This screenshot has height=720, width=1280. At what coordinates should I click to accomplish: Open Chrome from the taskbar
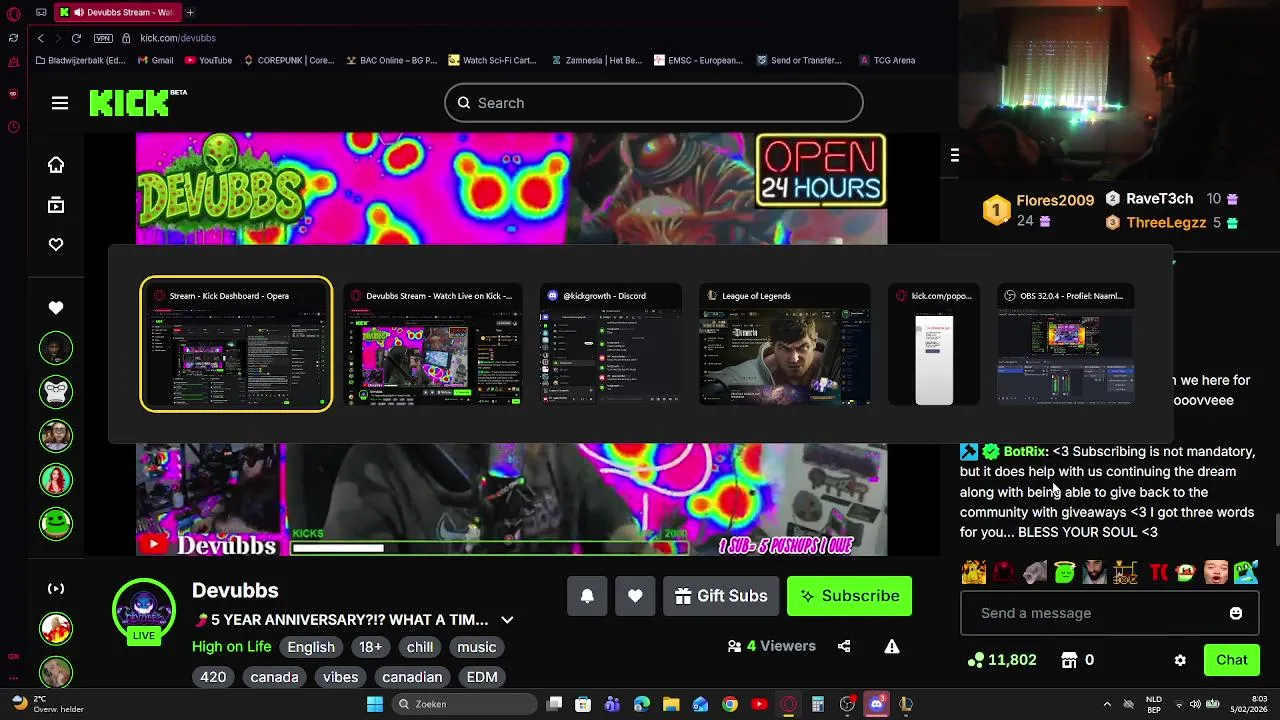coord(730,704)
